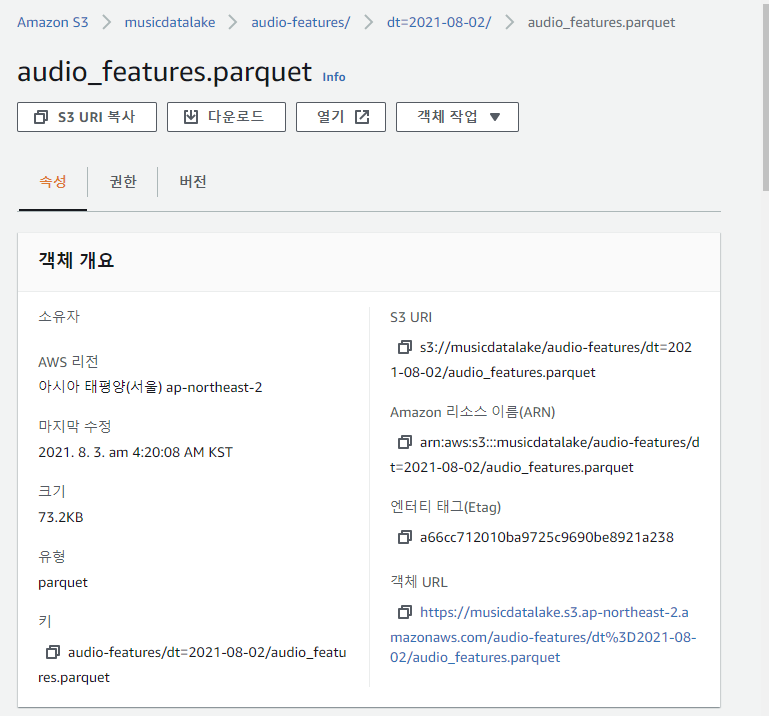The width and height of the screenshot is (769, 716).
Task: Navigate to audio-features/ breadcrumb folder
Action: click(x=301, y=23)
